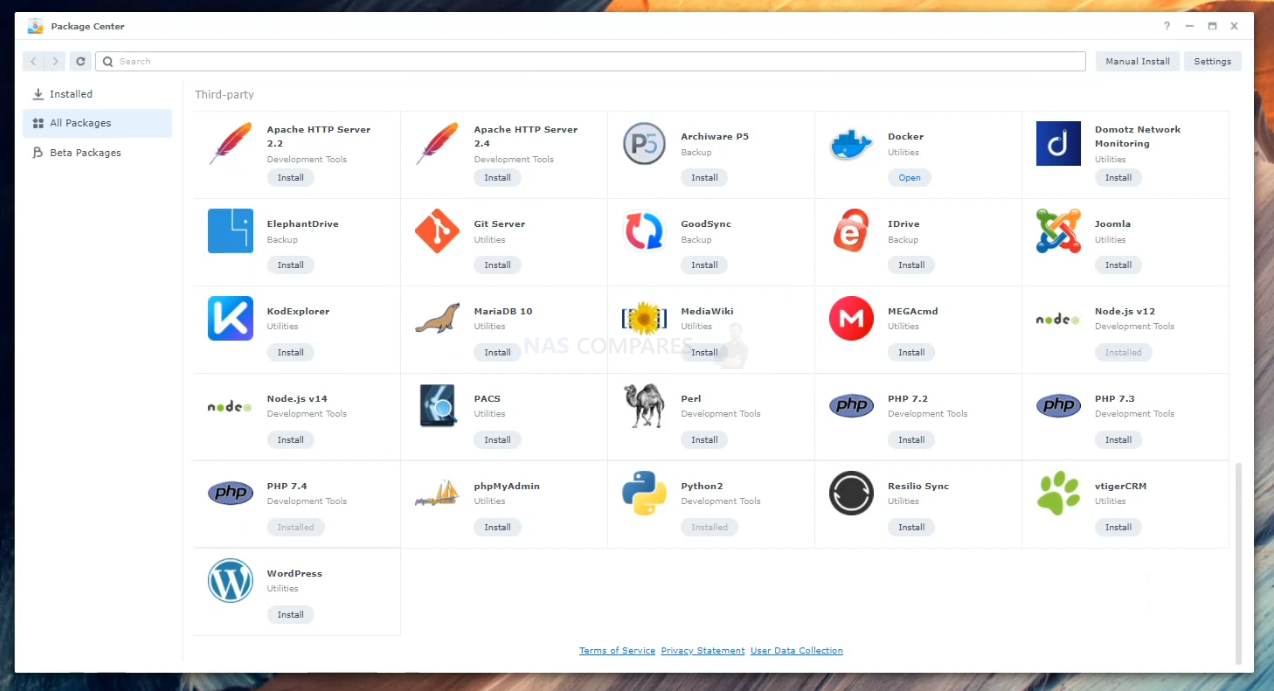The width and height of the screenshot is (1274, 691).
Task: Open the Privacy Statement link
Action: (703, 651)
